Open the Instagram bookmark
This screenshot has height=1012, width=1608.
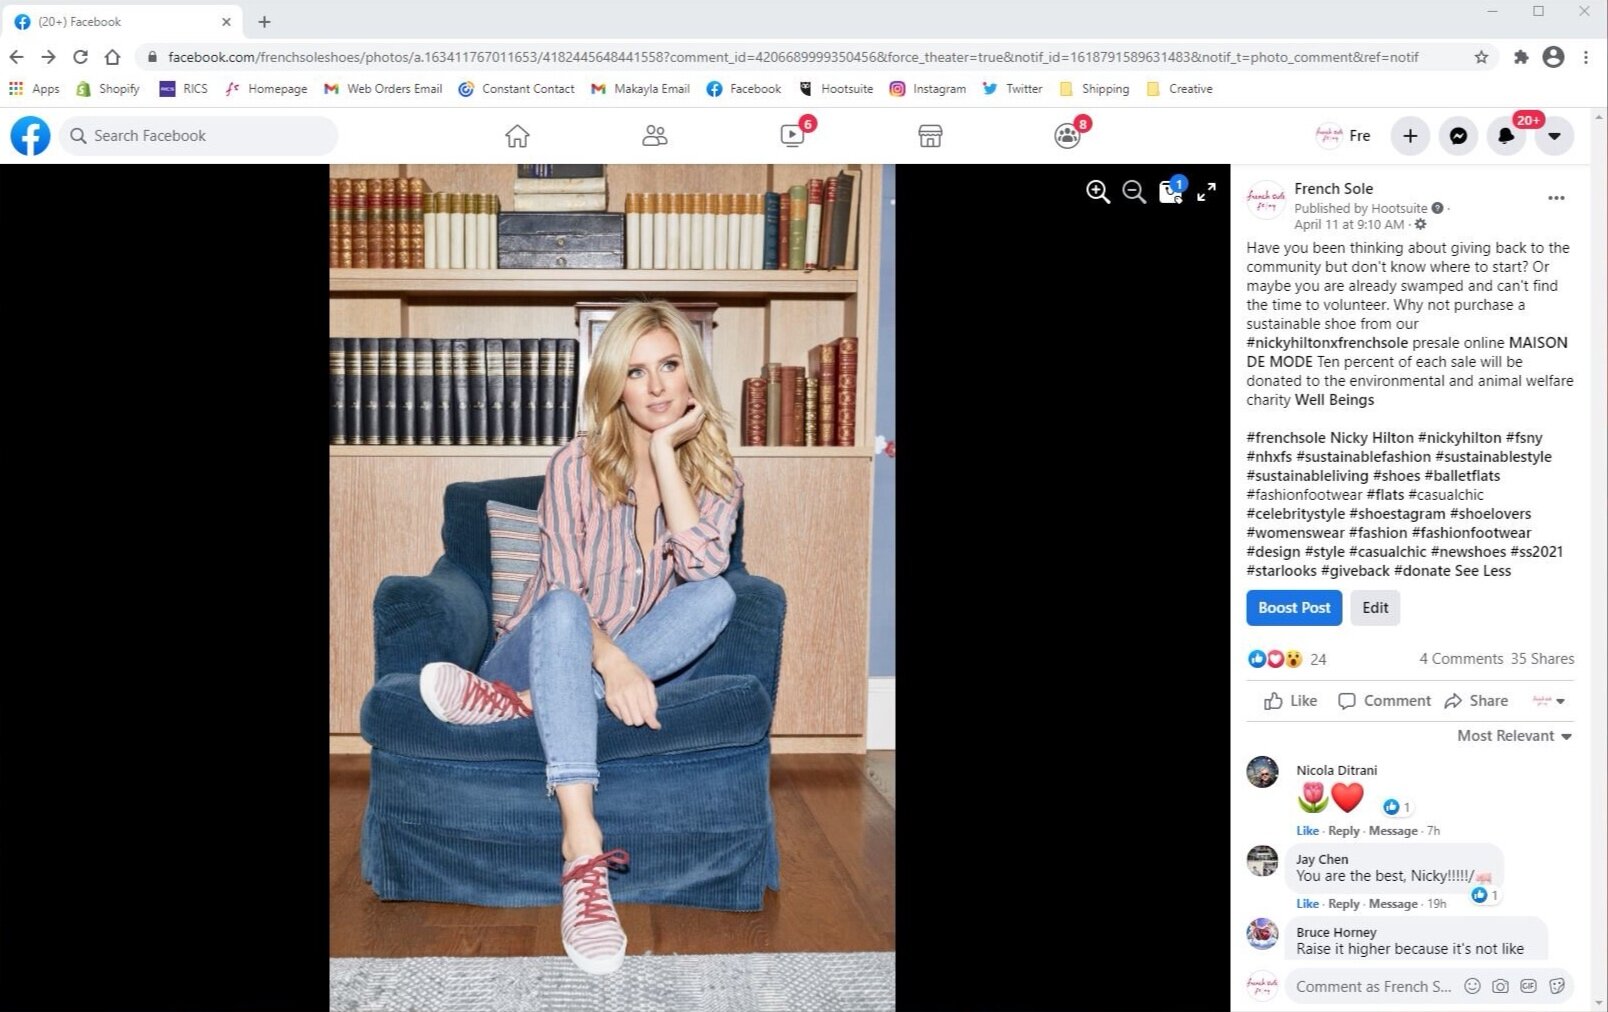click(928, 89)
